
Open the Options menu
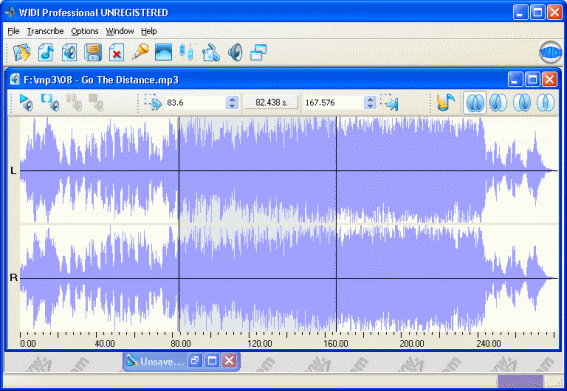point(85,31)
